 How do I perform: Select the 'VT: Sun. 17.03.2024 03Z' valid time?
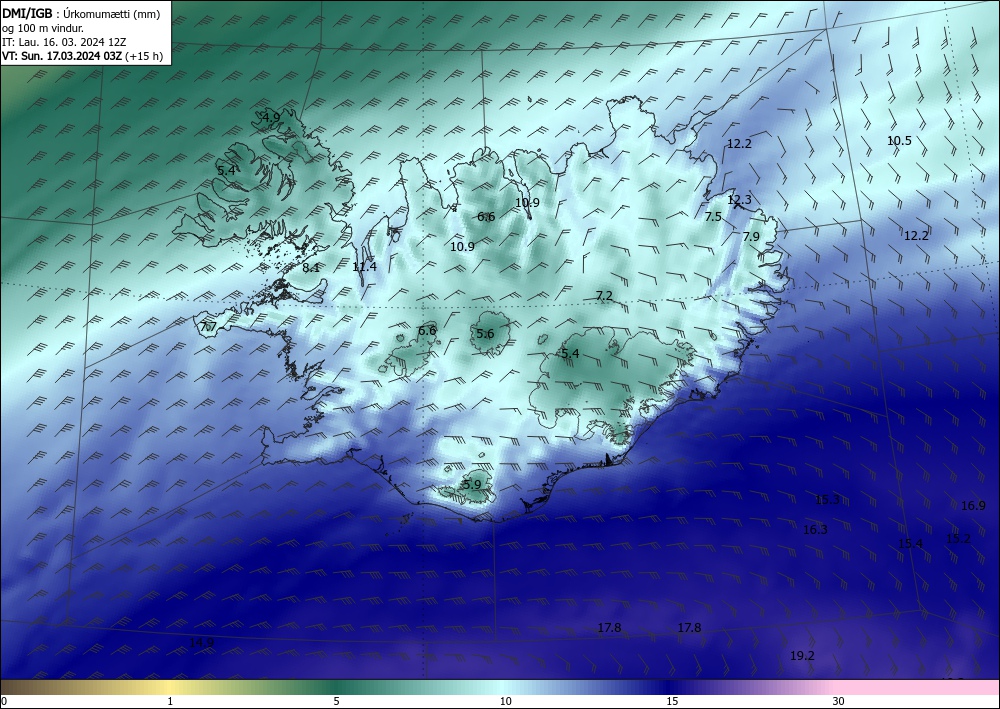tap(62, 56)
